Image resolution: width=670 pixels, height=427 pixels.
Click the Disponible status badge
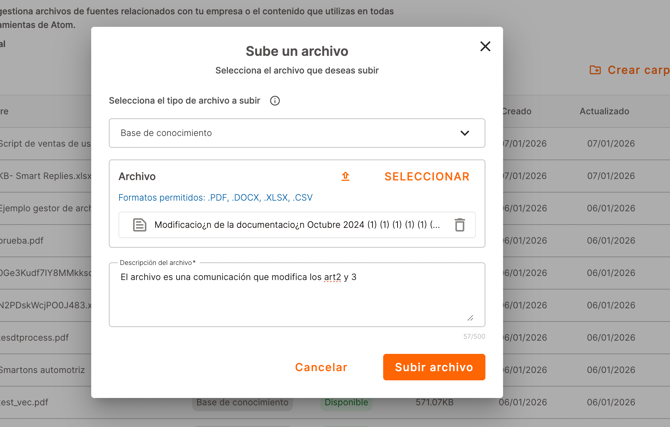tap(345, 403)
